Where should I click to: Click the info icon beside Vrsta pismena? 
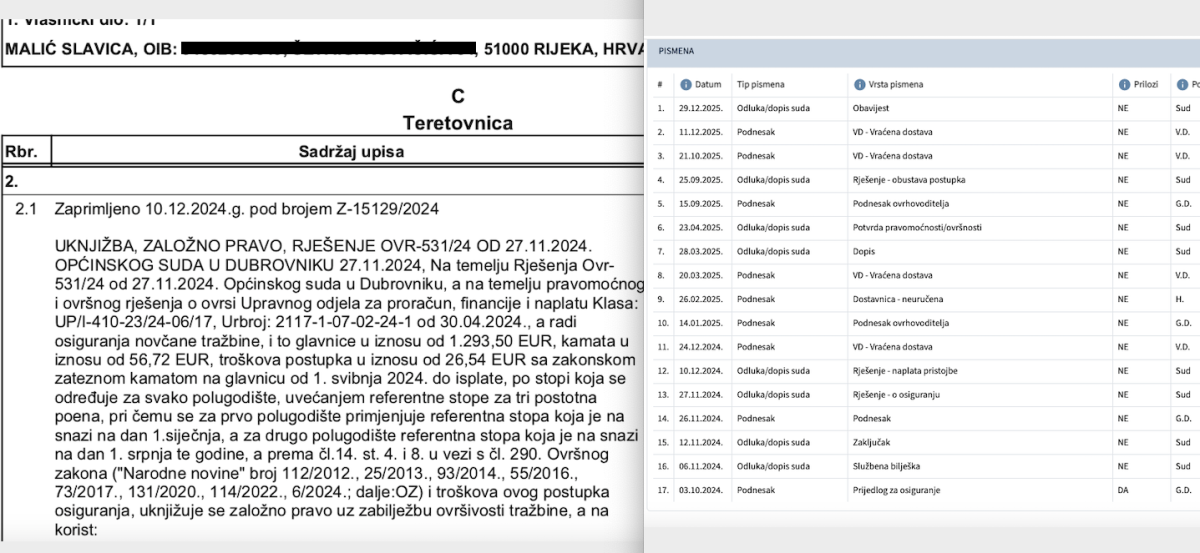point(860,84)
